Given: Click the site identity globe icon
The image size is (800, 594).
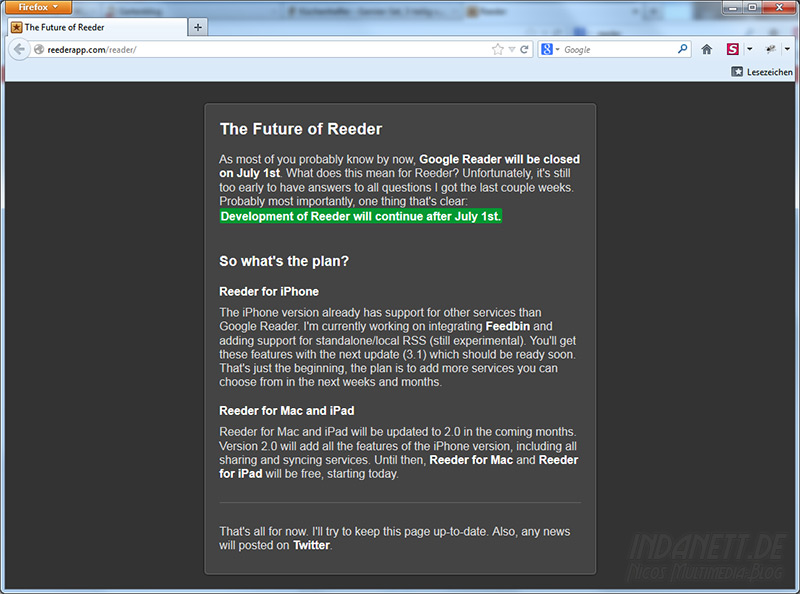Looking at the screenshot, I should pos(39,50).
